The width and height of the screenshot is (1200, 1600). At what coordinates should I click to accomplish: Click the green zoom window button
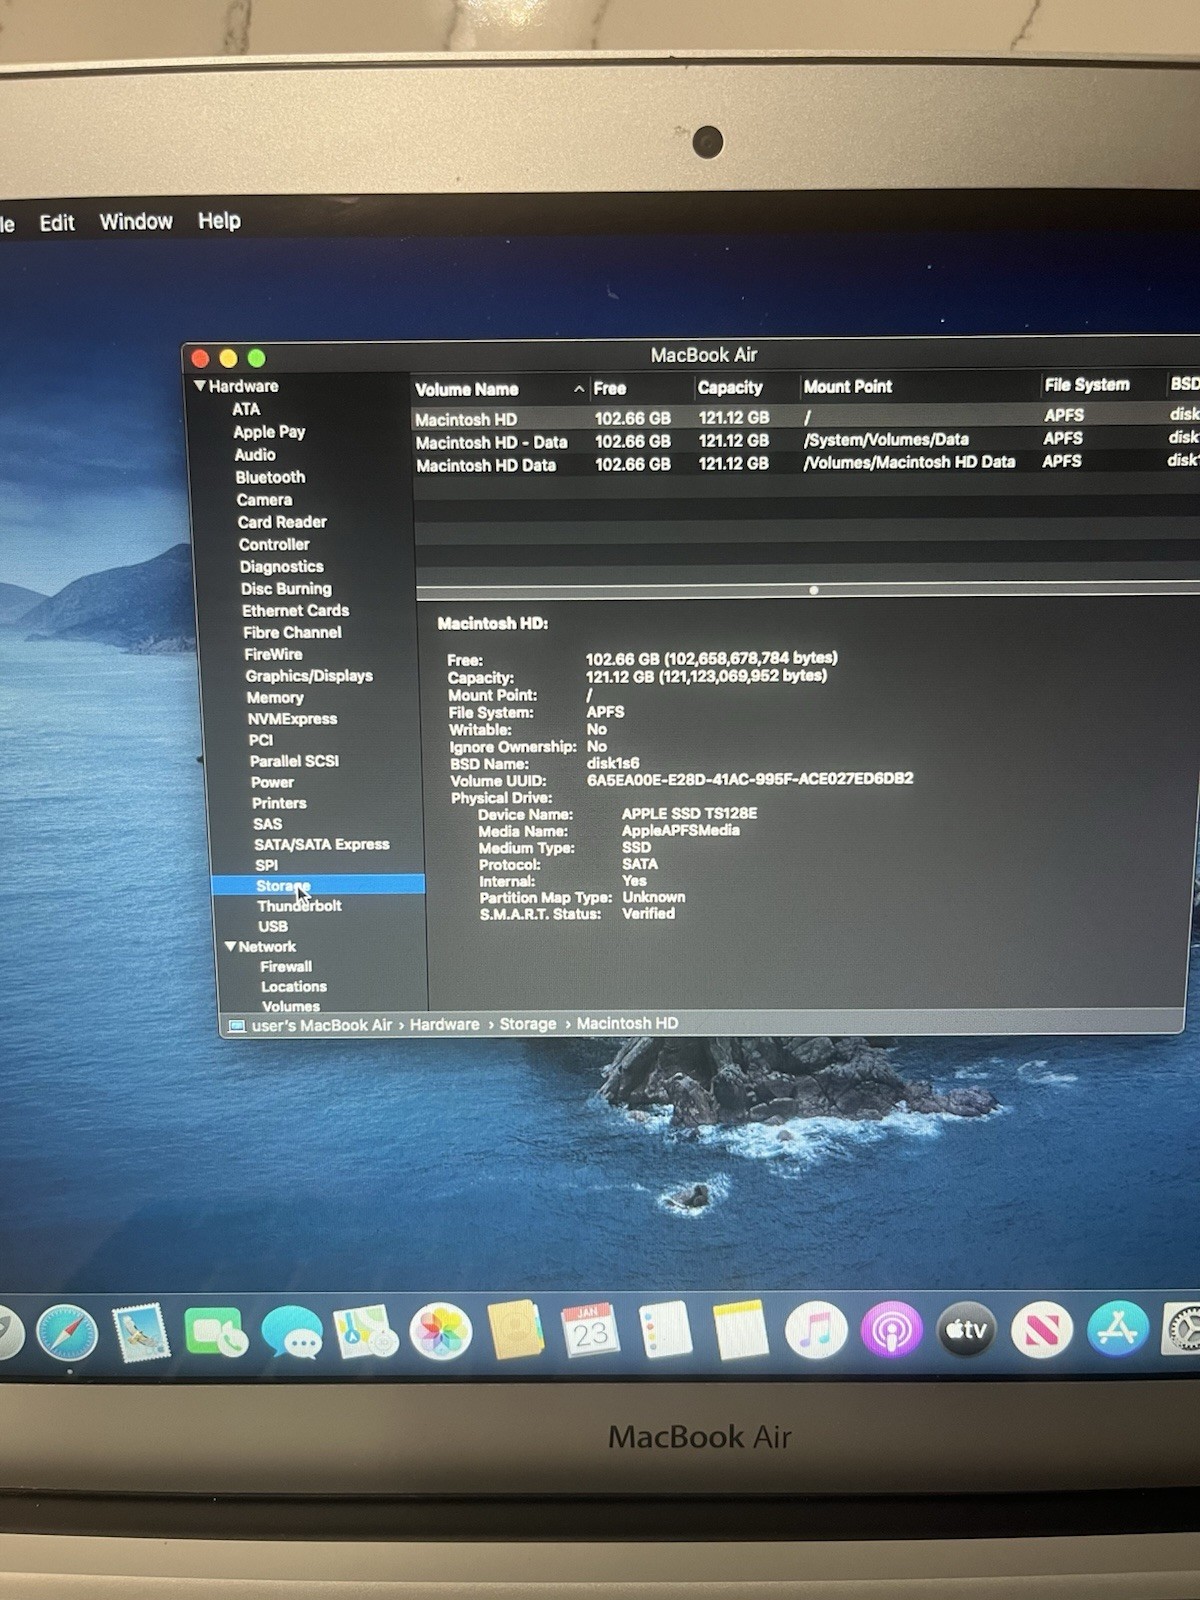256,358
